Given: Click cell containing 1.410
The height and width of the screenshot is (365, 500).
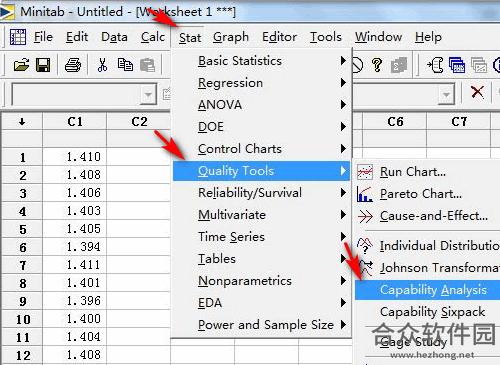Looking at the screenshot, I should point(75,157).
